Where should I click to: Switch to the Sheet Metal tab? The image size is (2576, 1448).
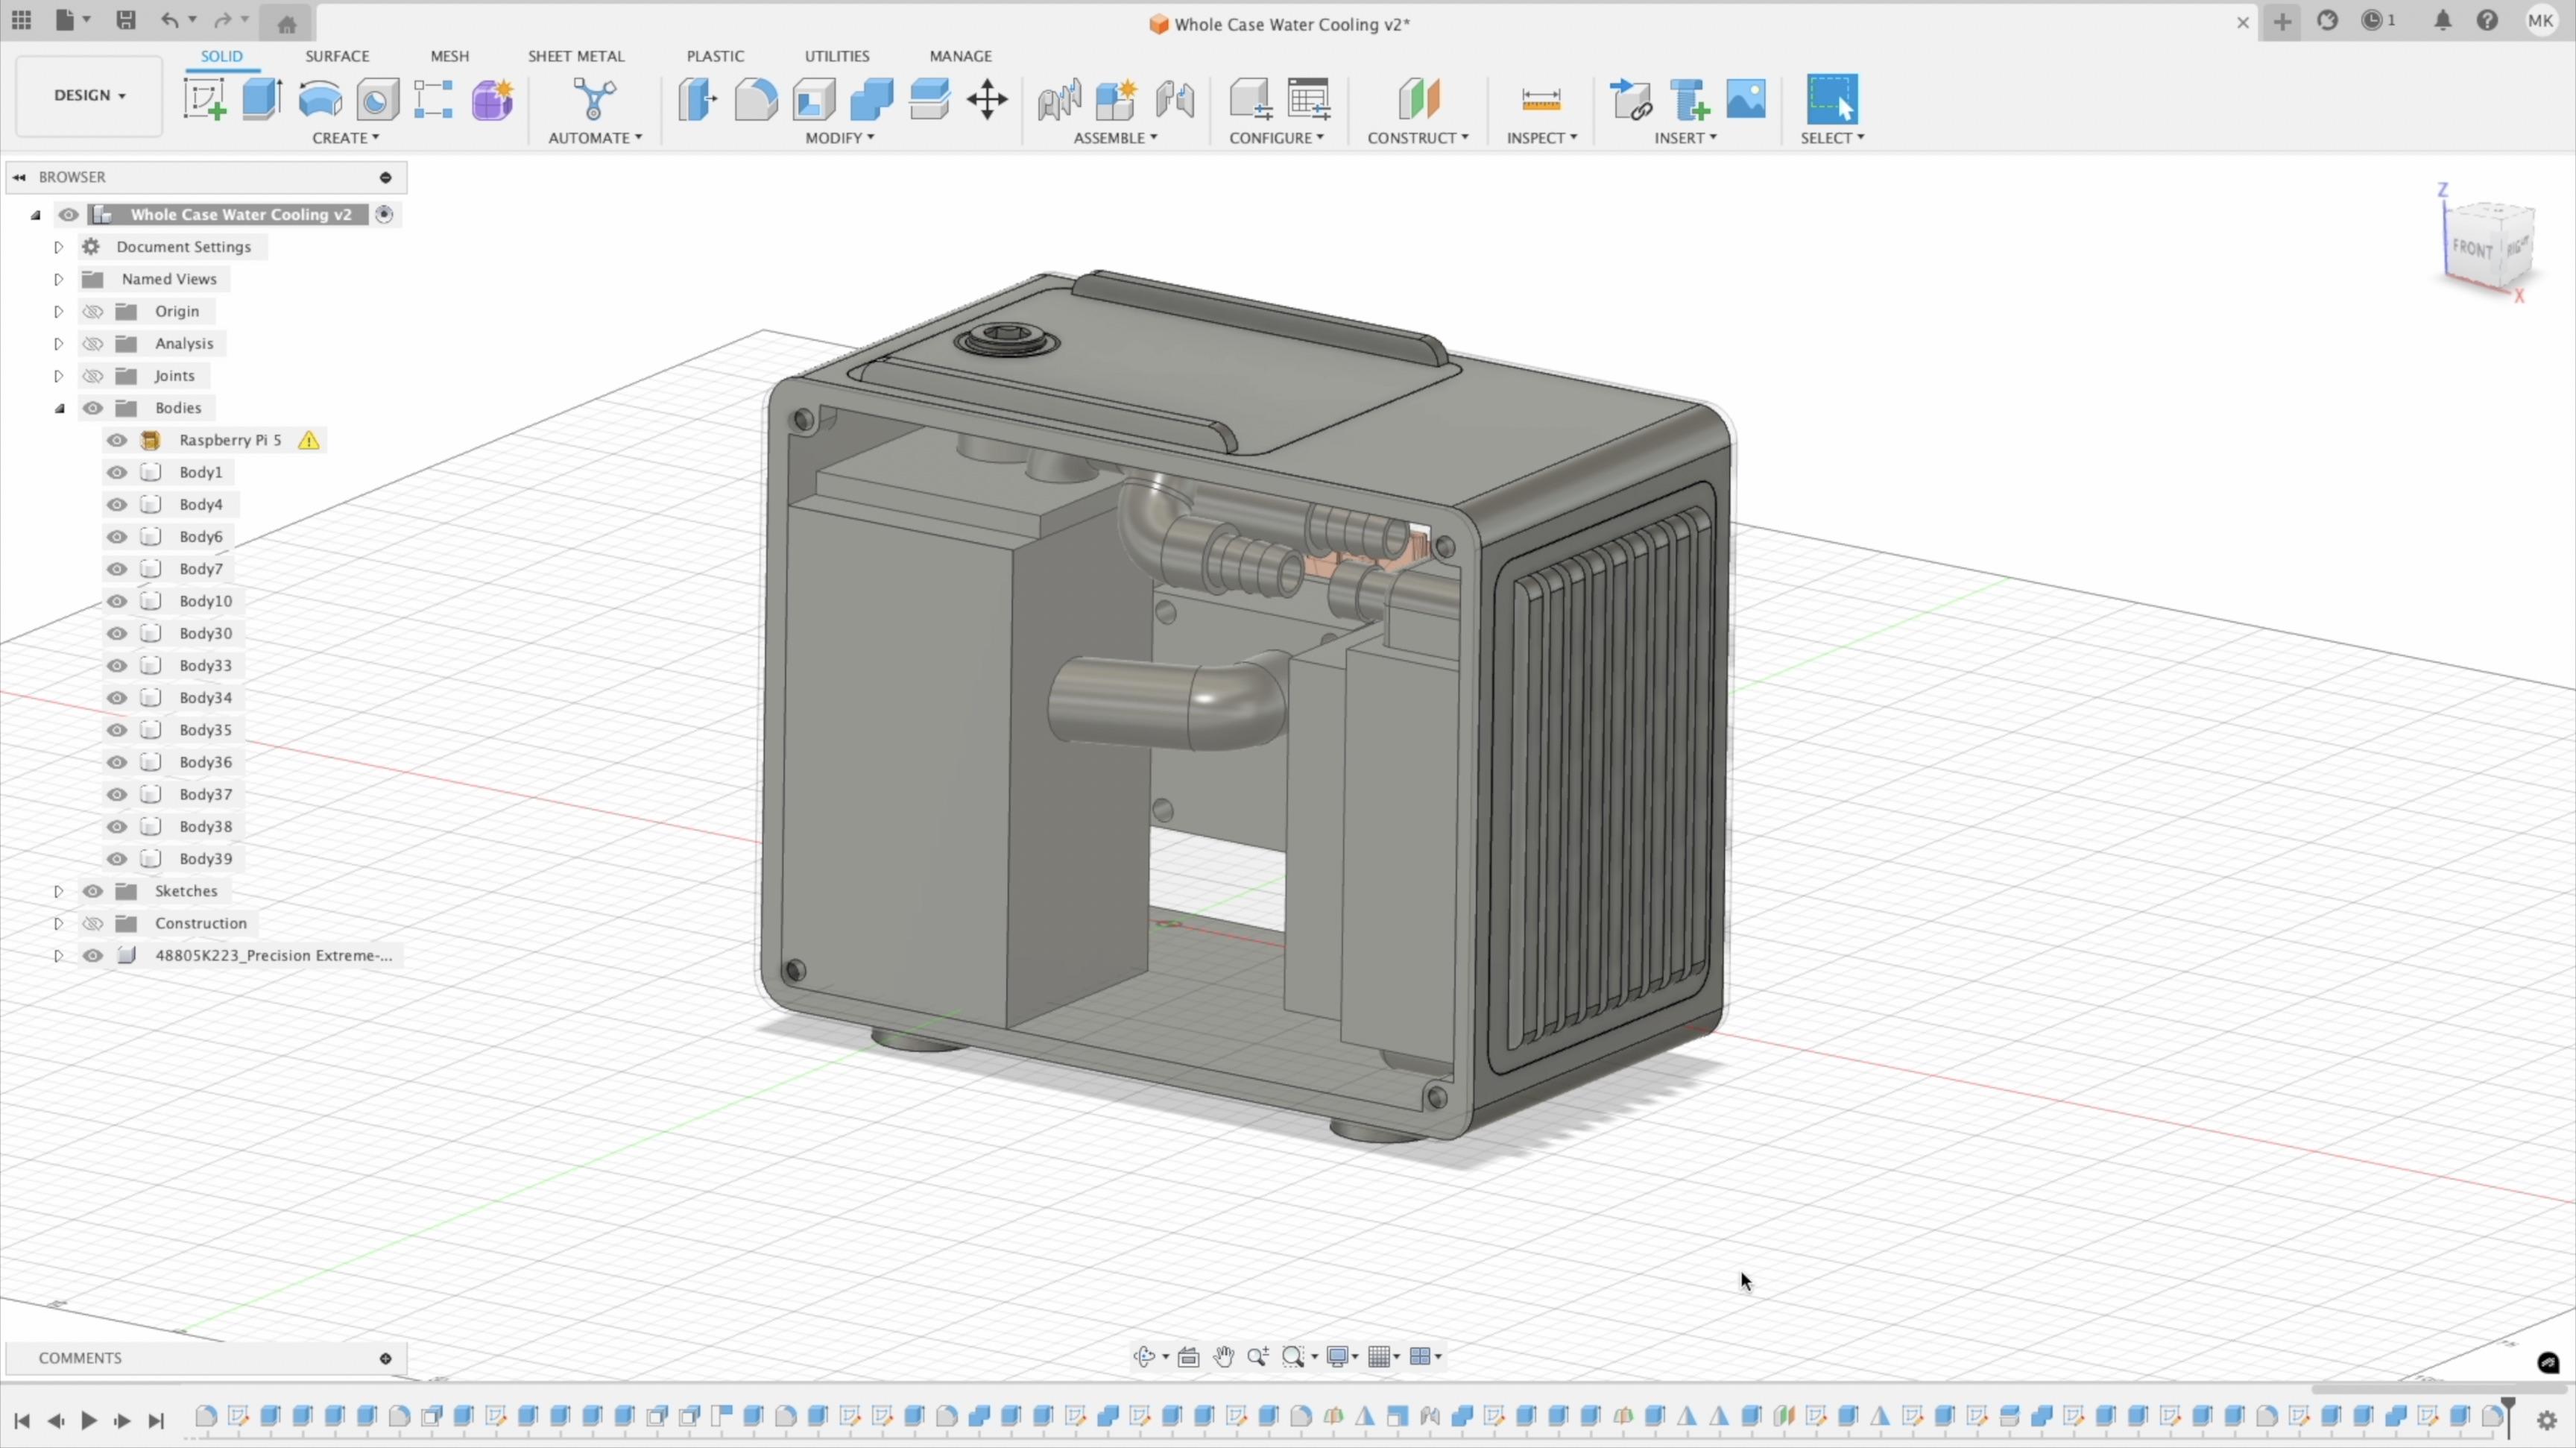[575, 55]
